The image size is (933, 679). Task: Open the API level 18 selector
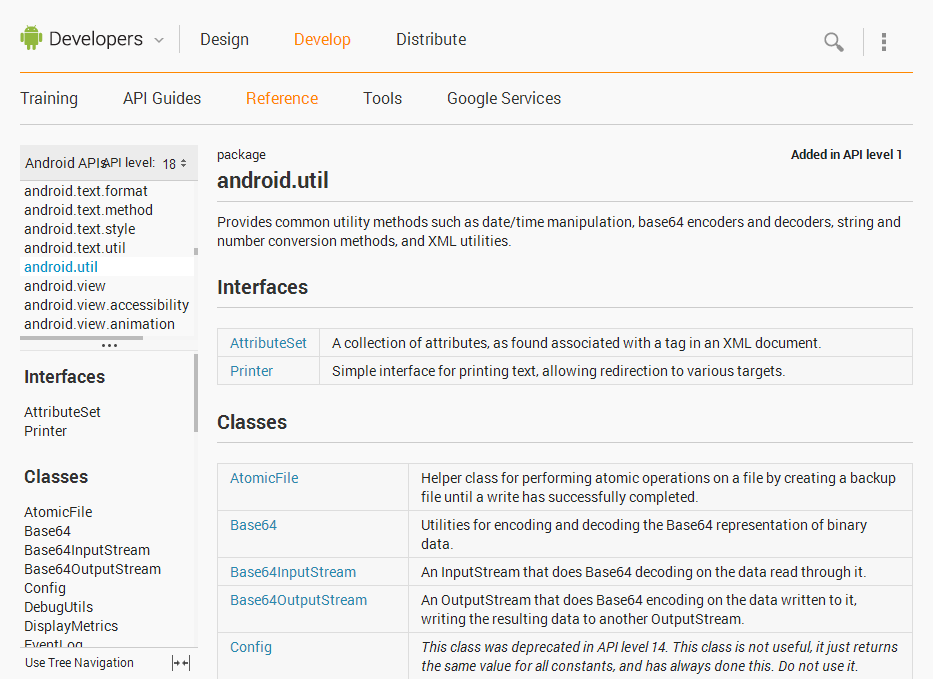[175, 163]
